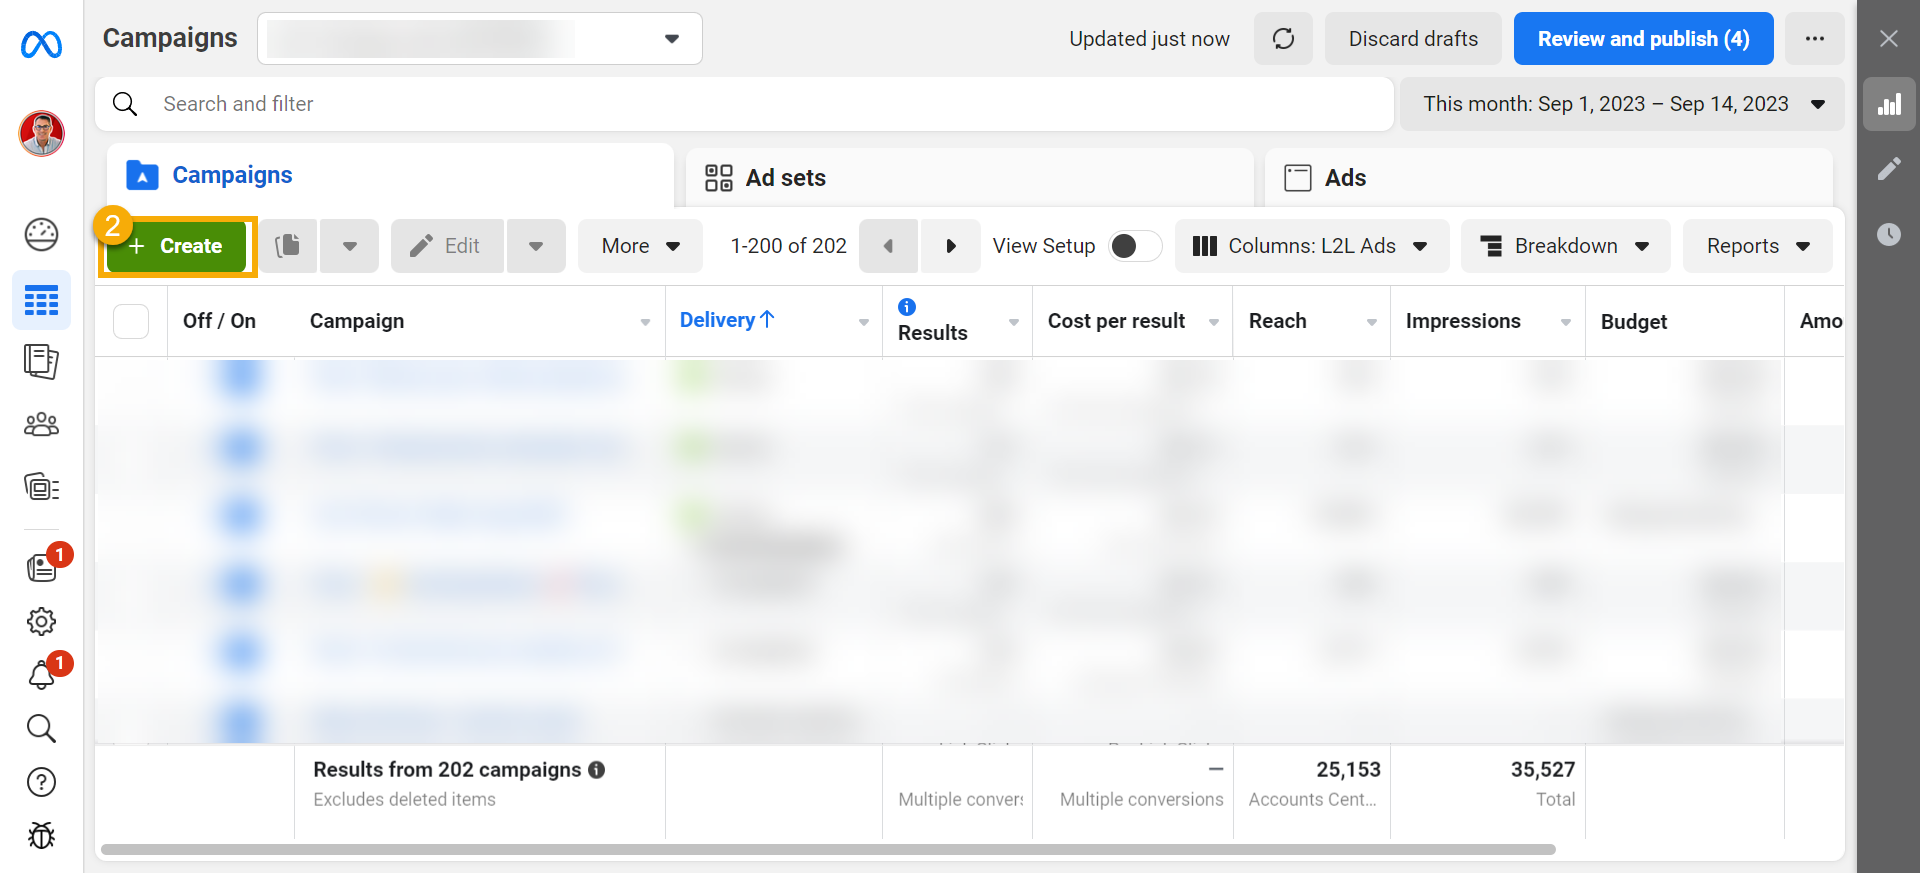This screenshot has height=873, width=1920.
Task: Check the select all campaigns checkbox
Action: point(131,321)
